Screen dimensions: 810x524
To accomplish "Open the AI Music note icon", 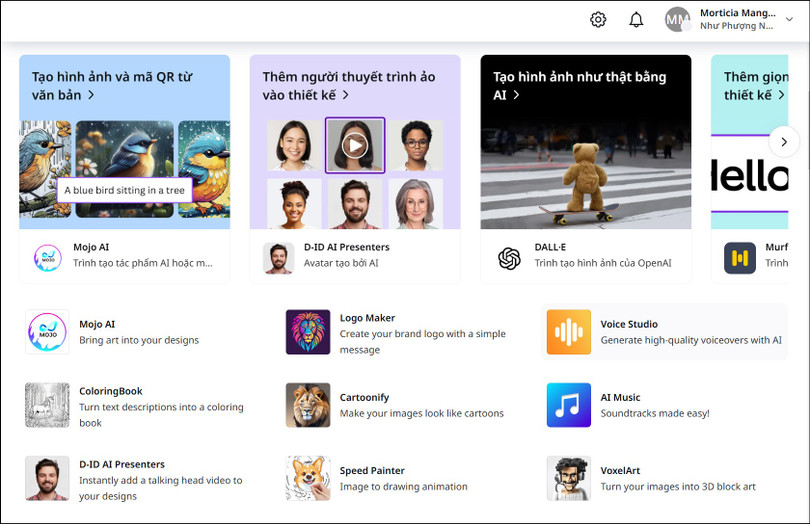I will click(569, 405).
